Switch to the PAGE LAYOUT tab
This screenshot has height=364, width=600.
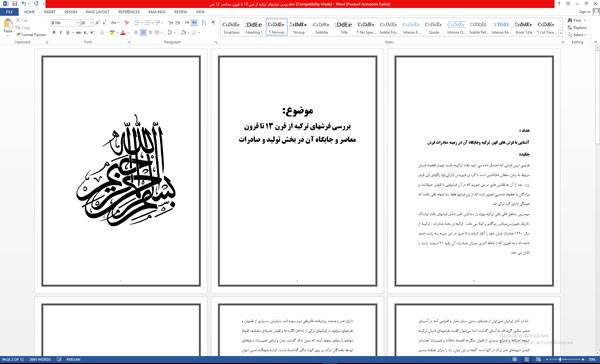coord(97,12)
